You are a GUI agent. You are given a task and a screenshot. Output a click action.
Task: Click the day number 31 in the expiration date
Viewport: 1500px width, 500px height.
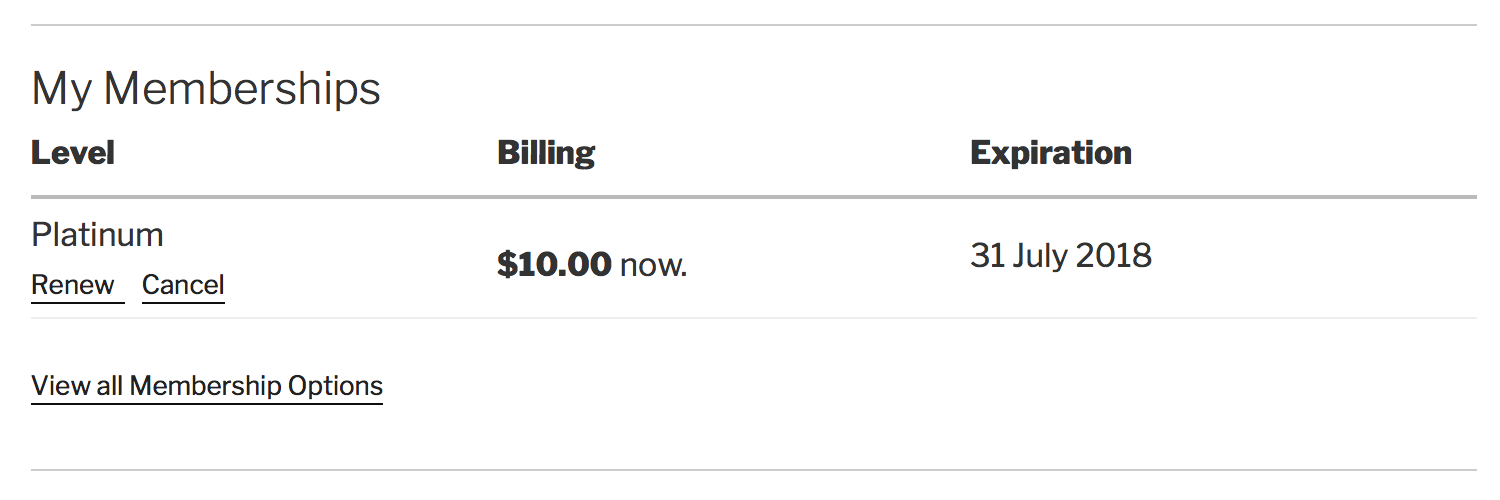(x=987, y=256)
